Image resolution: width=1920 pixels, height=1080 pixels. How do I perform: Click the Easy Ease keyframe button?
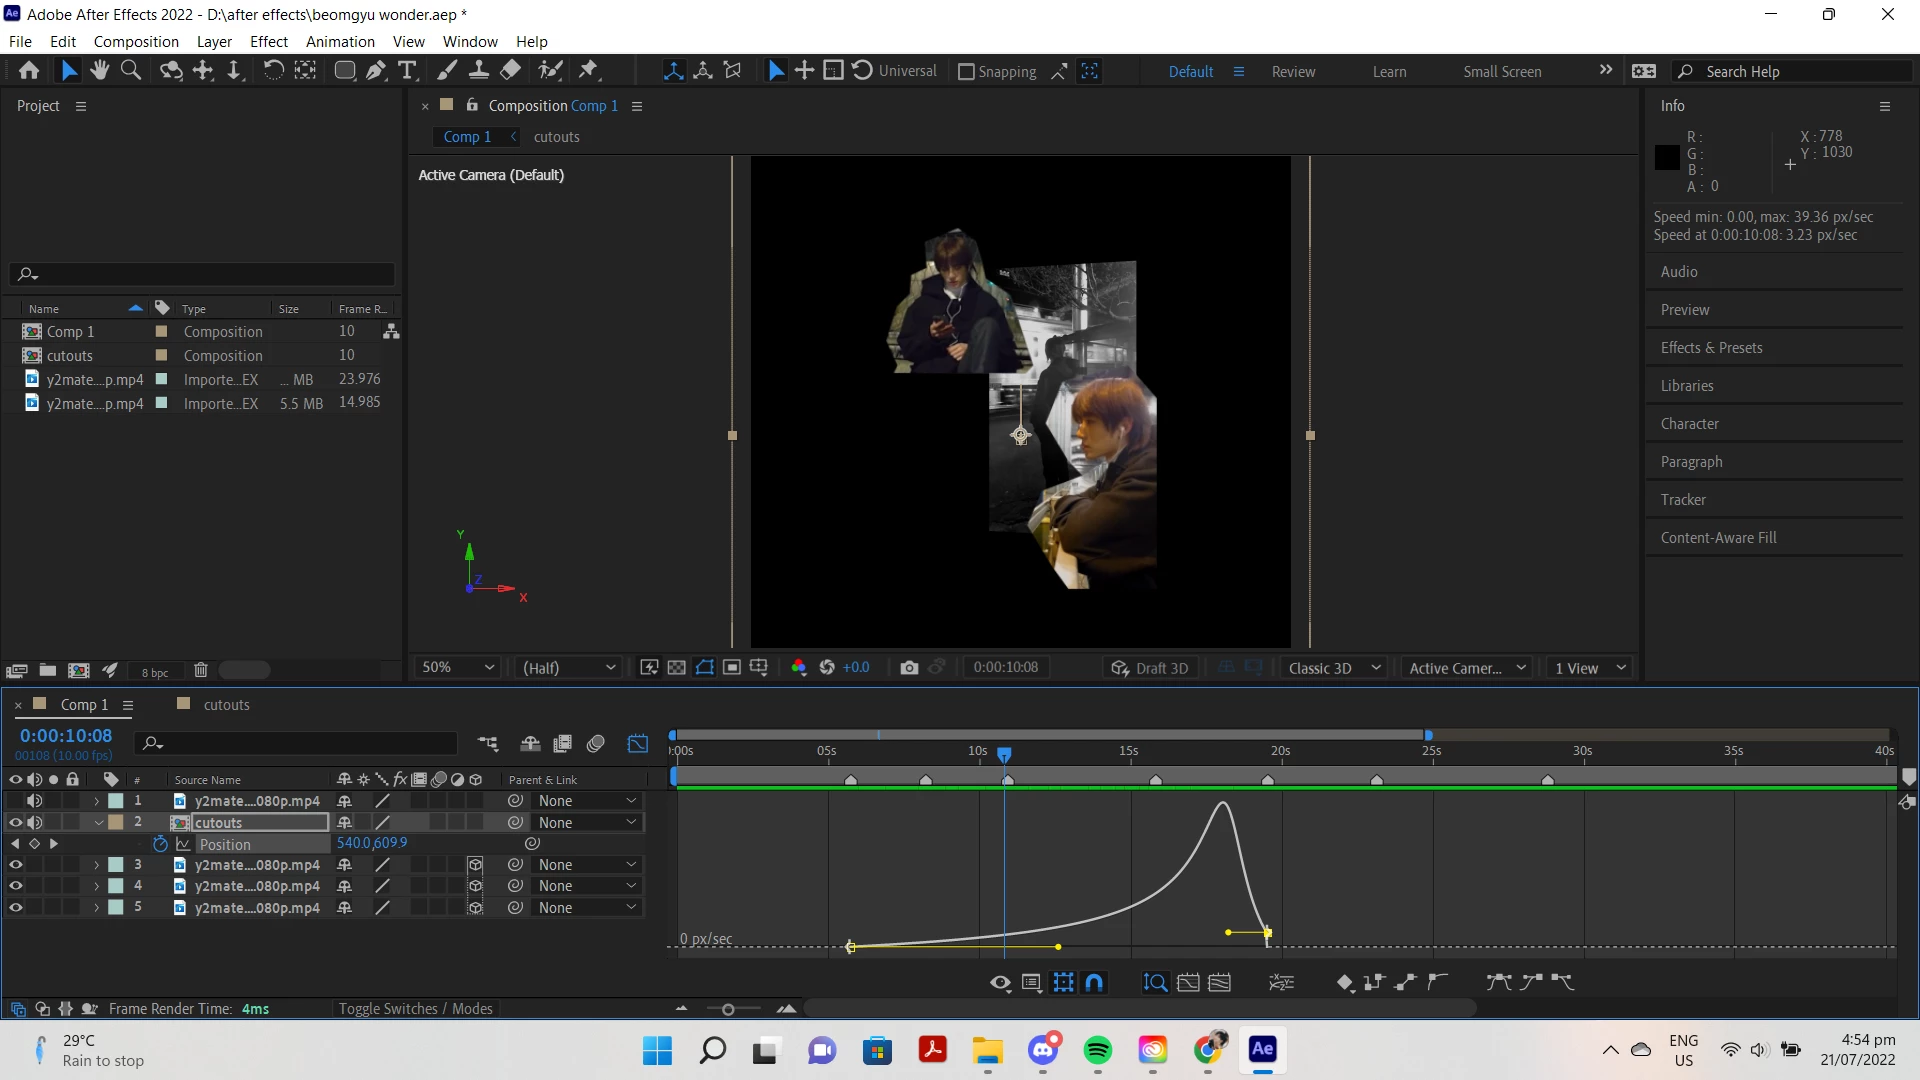(1498, 983)
